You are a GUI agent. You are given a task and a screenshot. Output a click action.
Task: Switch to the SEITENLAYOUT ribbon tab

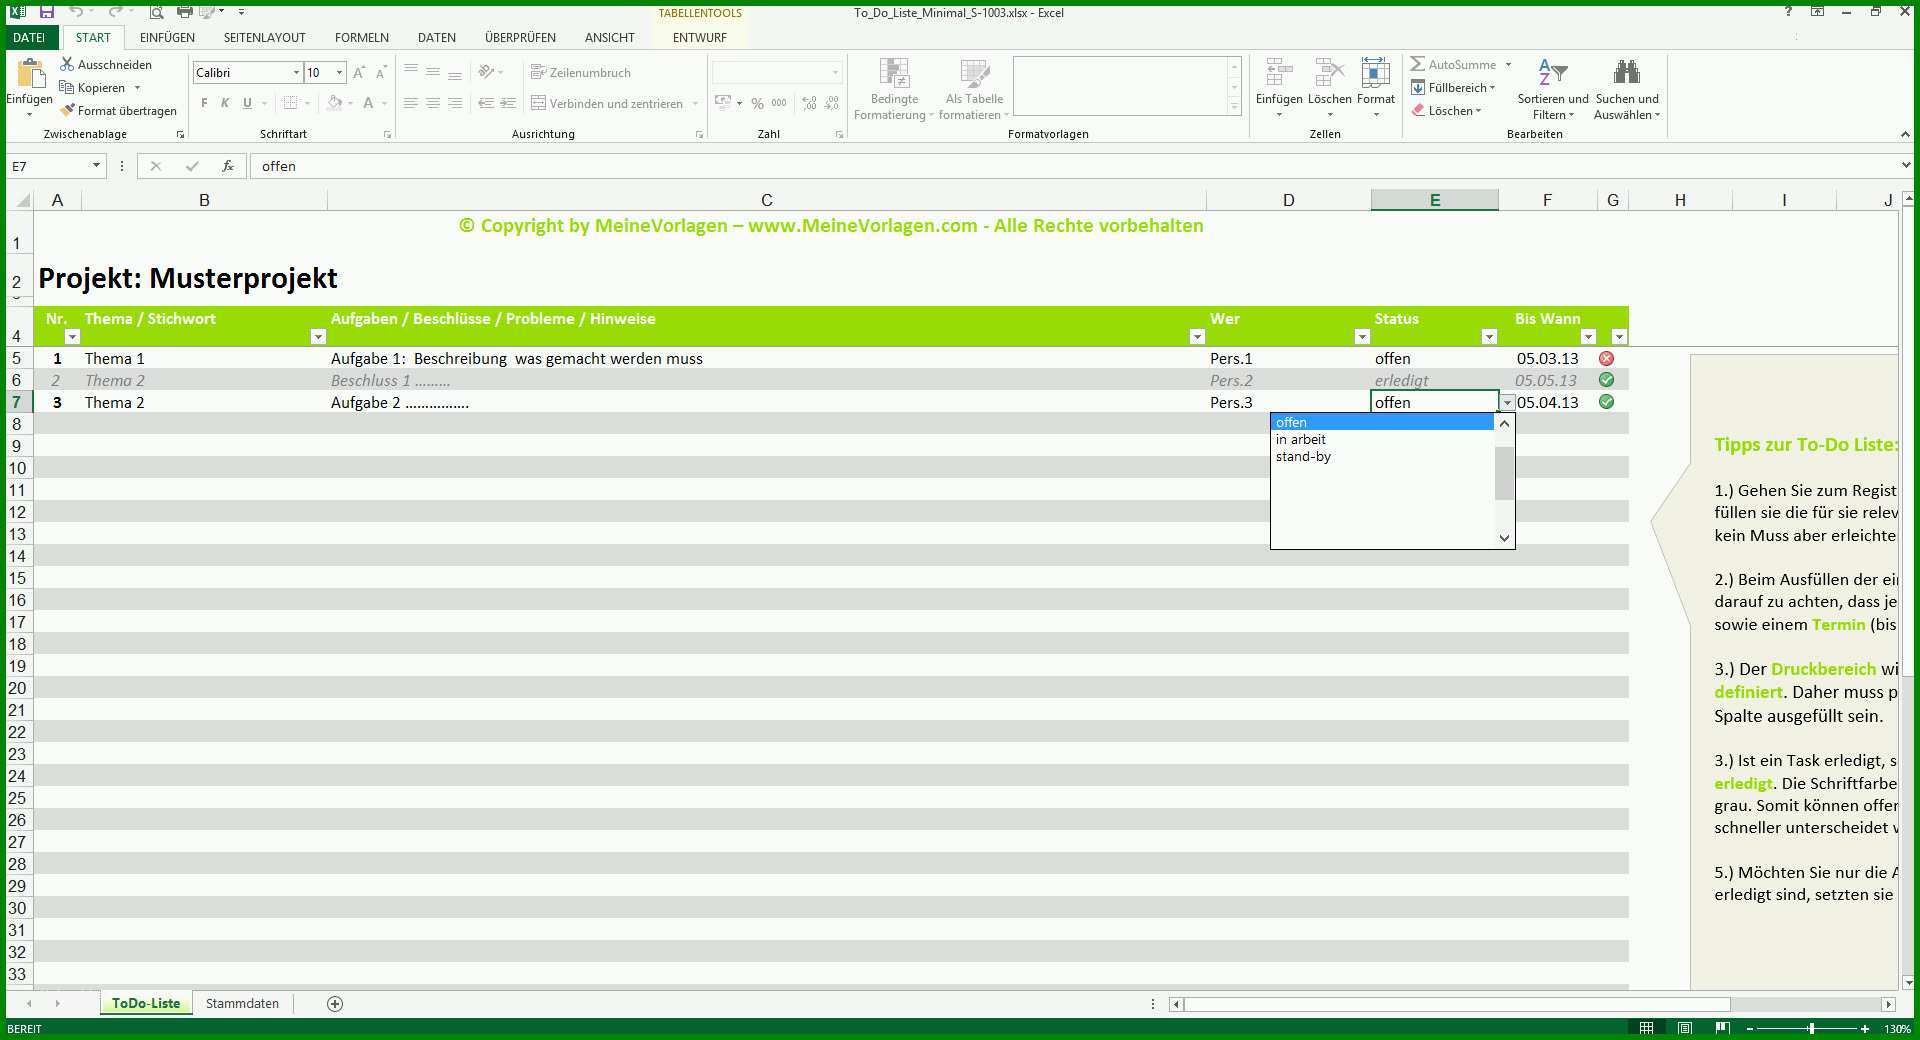[264, 37]
